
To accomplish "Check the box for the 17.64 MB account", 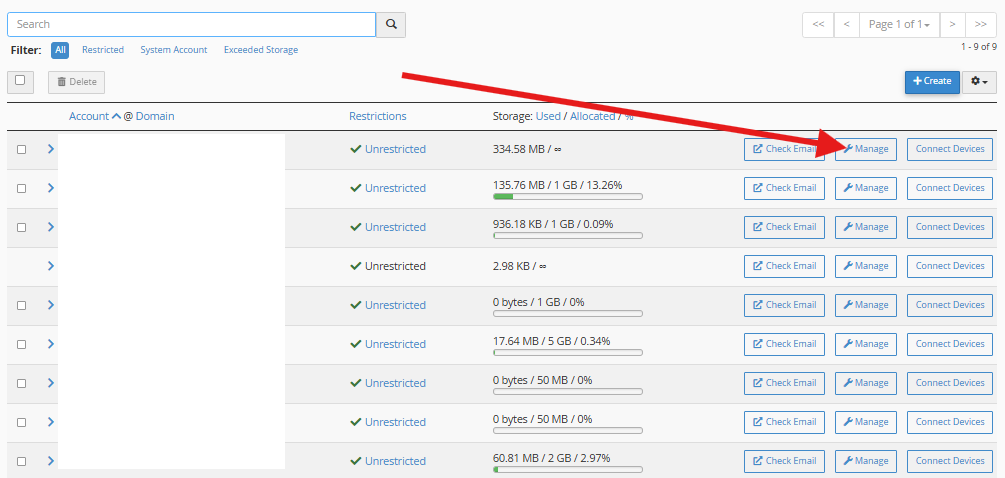I will click(21, 345).
